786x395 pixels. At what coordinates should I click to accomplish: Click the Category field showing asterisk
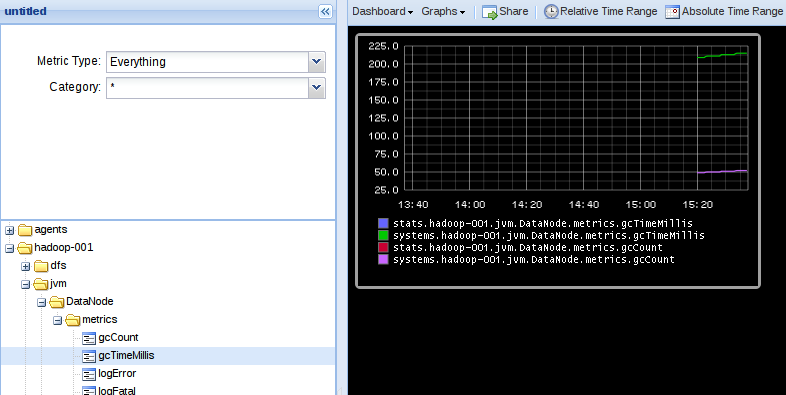click(208, 88)
